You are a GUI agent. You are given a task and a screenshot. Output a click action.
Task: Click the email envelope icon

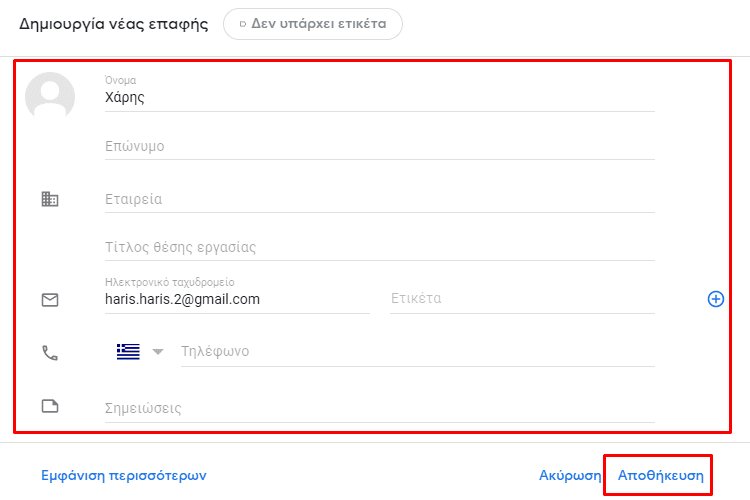pyautogui.click(x=50, y=300)
